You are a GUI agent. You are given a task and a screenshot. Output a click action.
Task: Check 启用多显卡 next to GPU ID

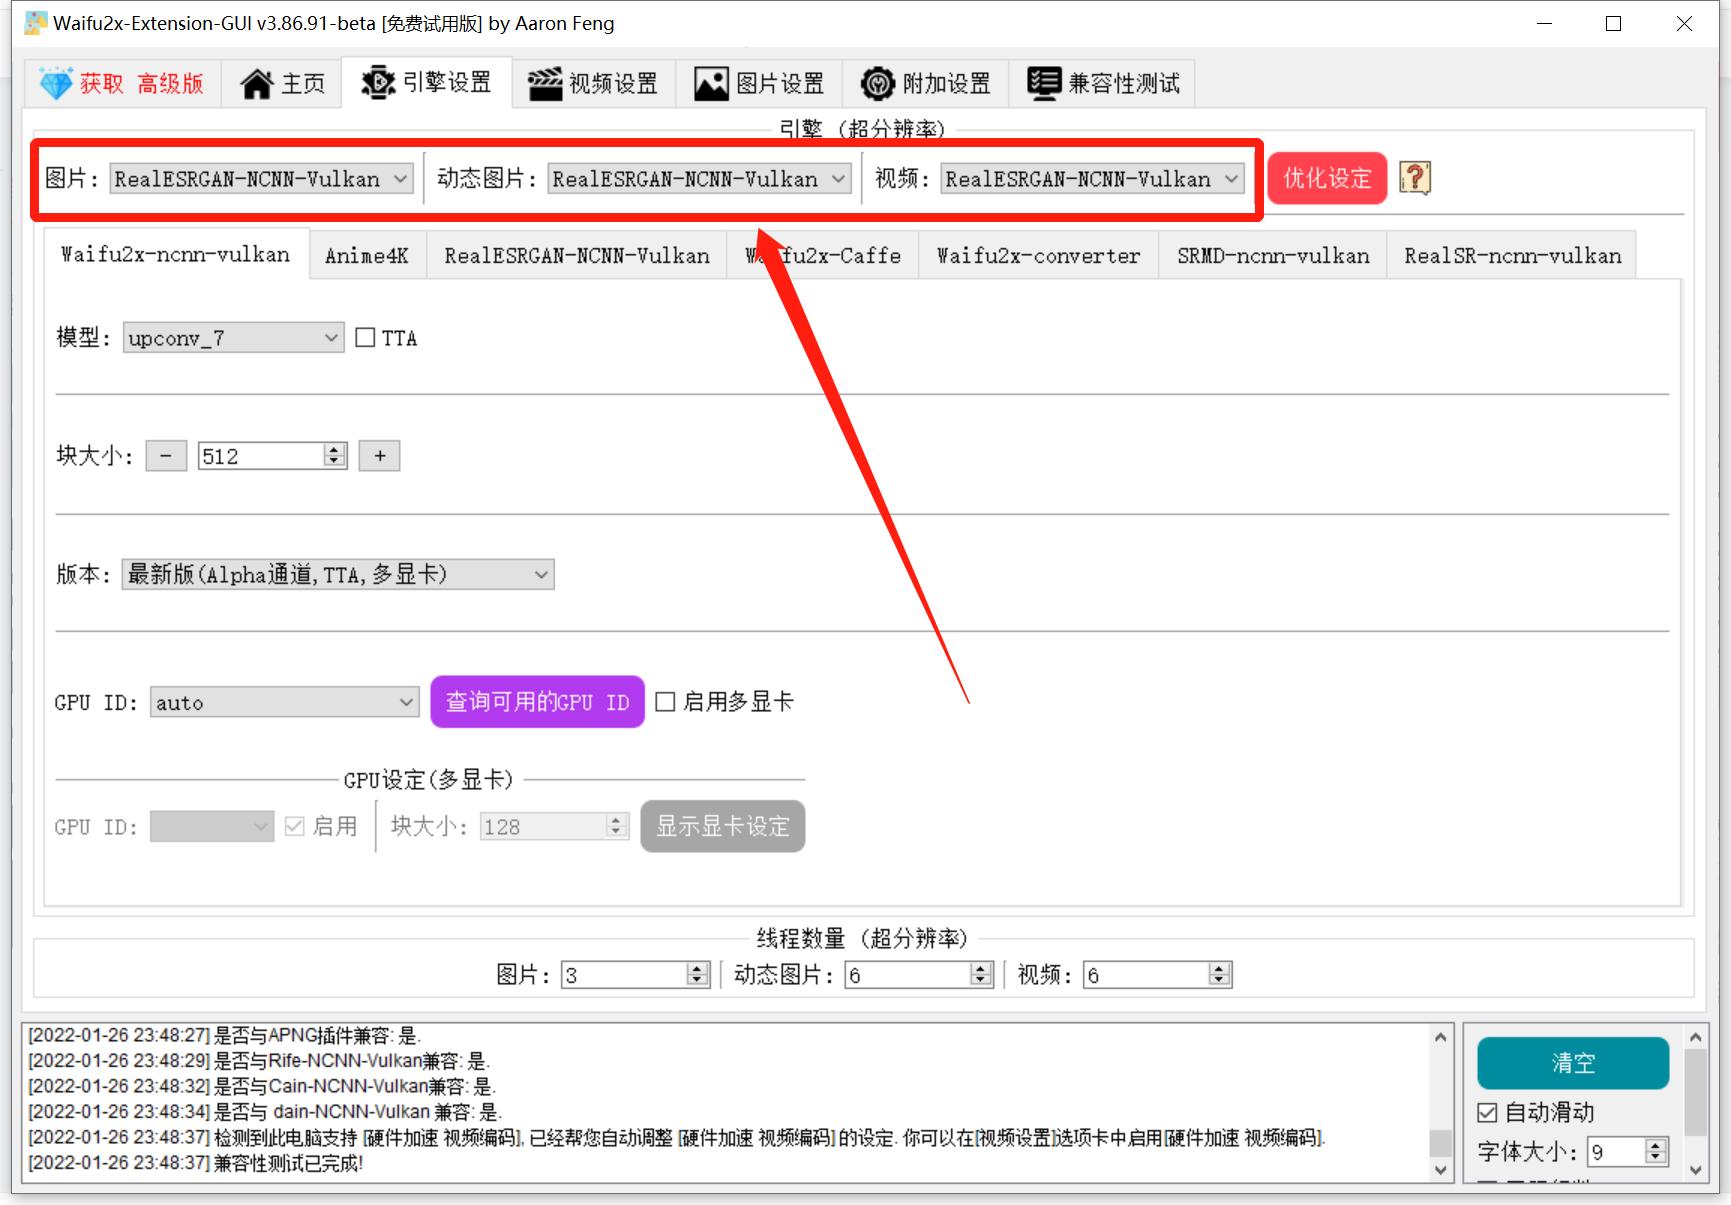pos(667,702)
